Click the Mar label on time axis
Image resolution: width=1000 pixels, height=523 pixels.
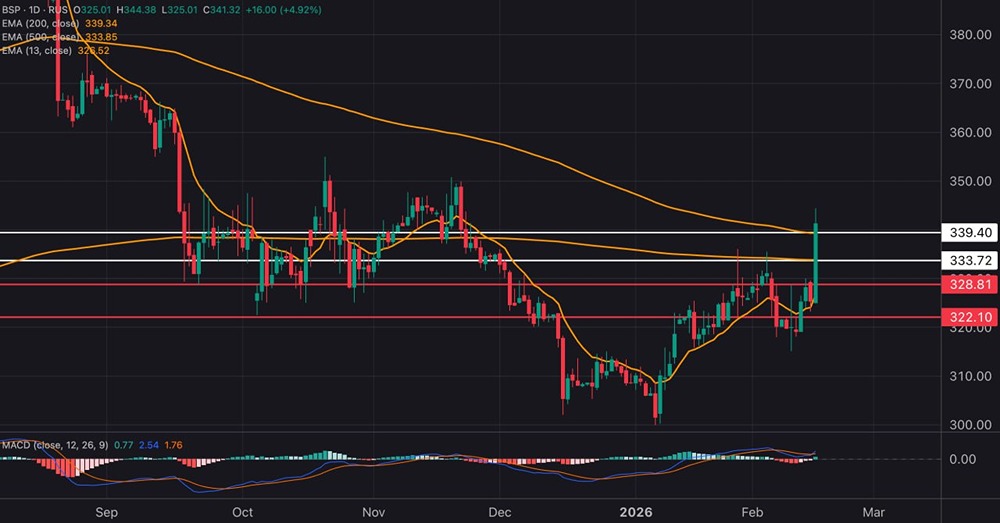tap(873, 513)
